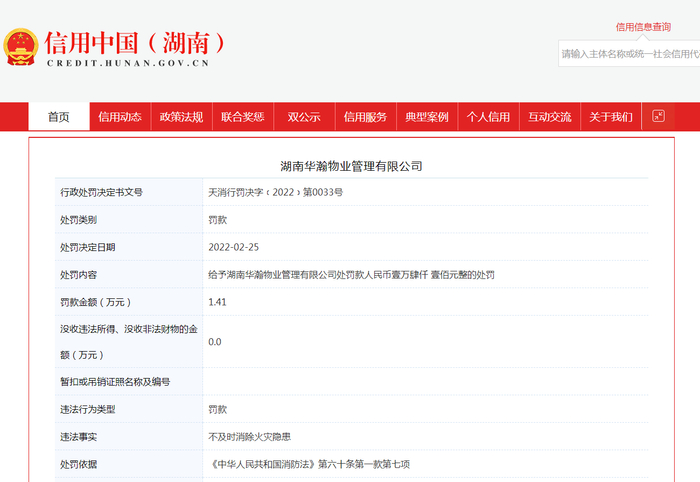This screenshot has height=482, width=700.
Task: Click 暂扣或吊销证照名称及编号 label
Action: click(x=115, y=382)
